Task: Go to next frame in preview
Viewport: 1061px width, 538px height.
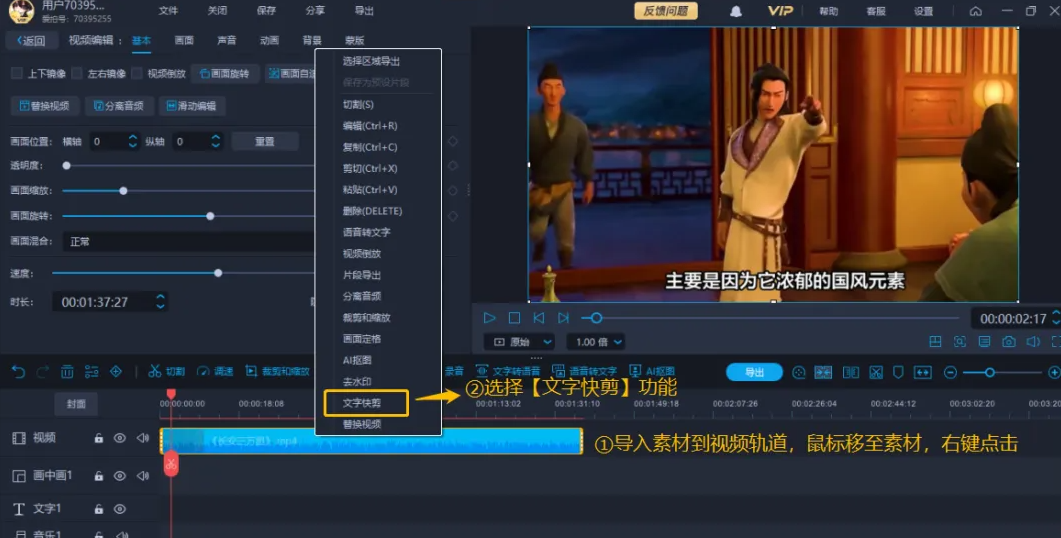Action: [563, 318]
